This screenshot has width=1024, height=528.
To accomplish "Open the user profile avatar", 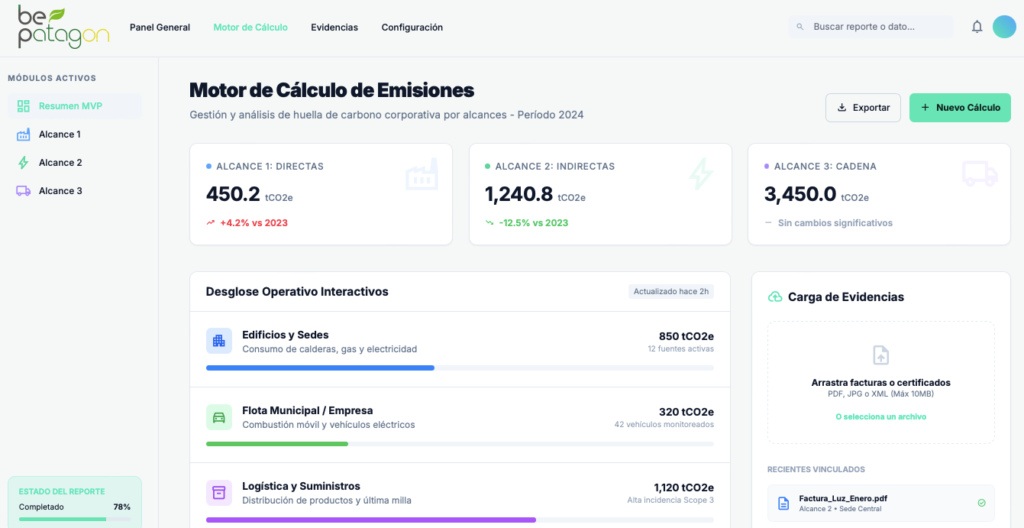I will (1004, 27).
